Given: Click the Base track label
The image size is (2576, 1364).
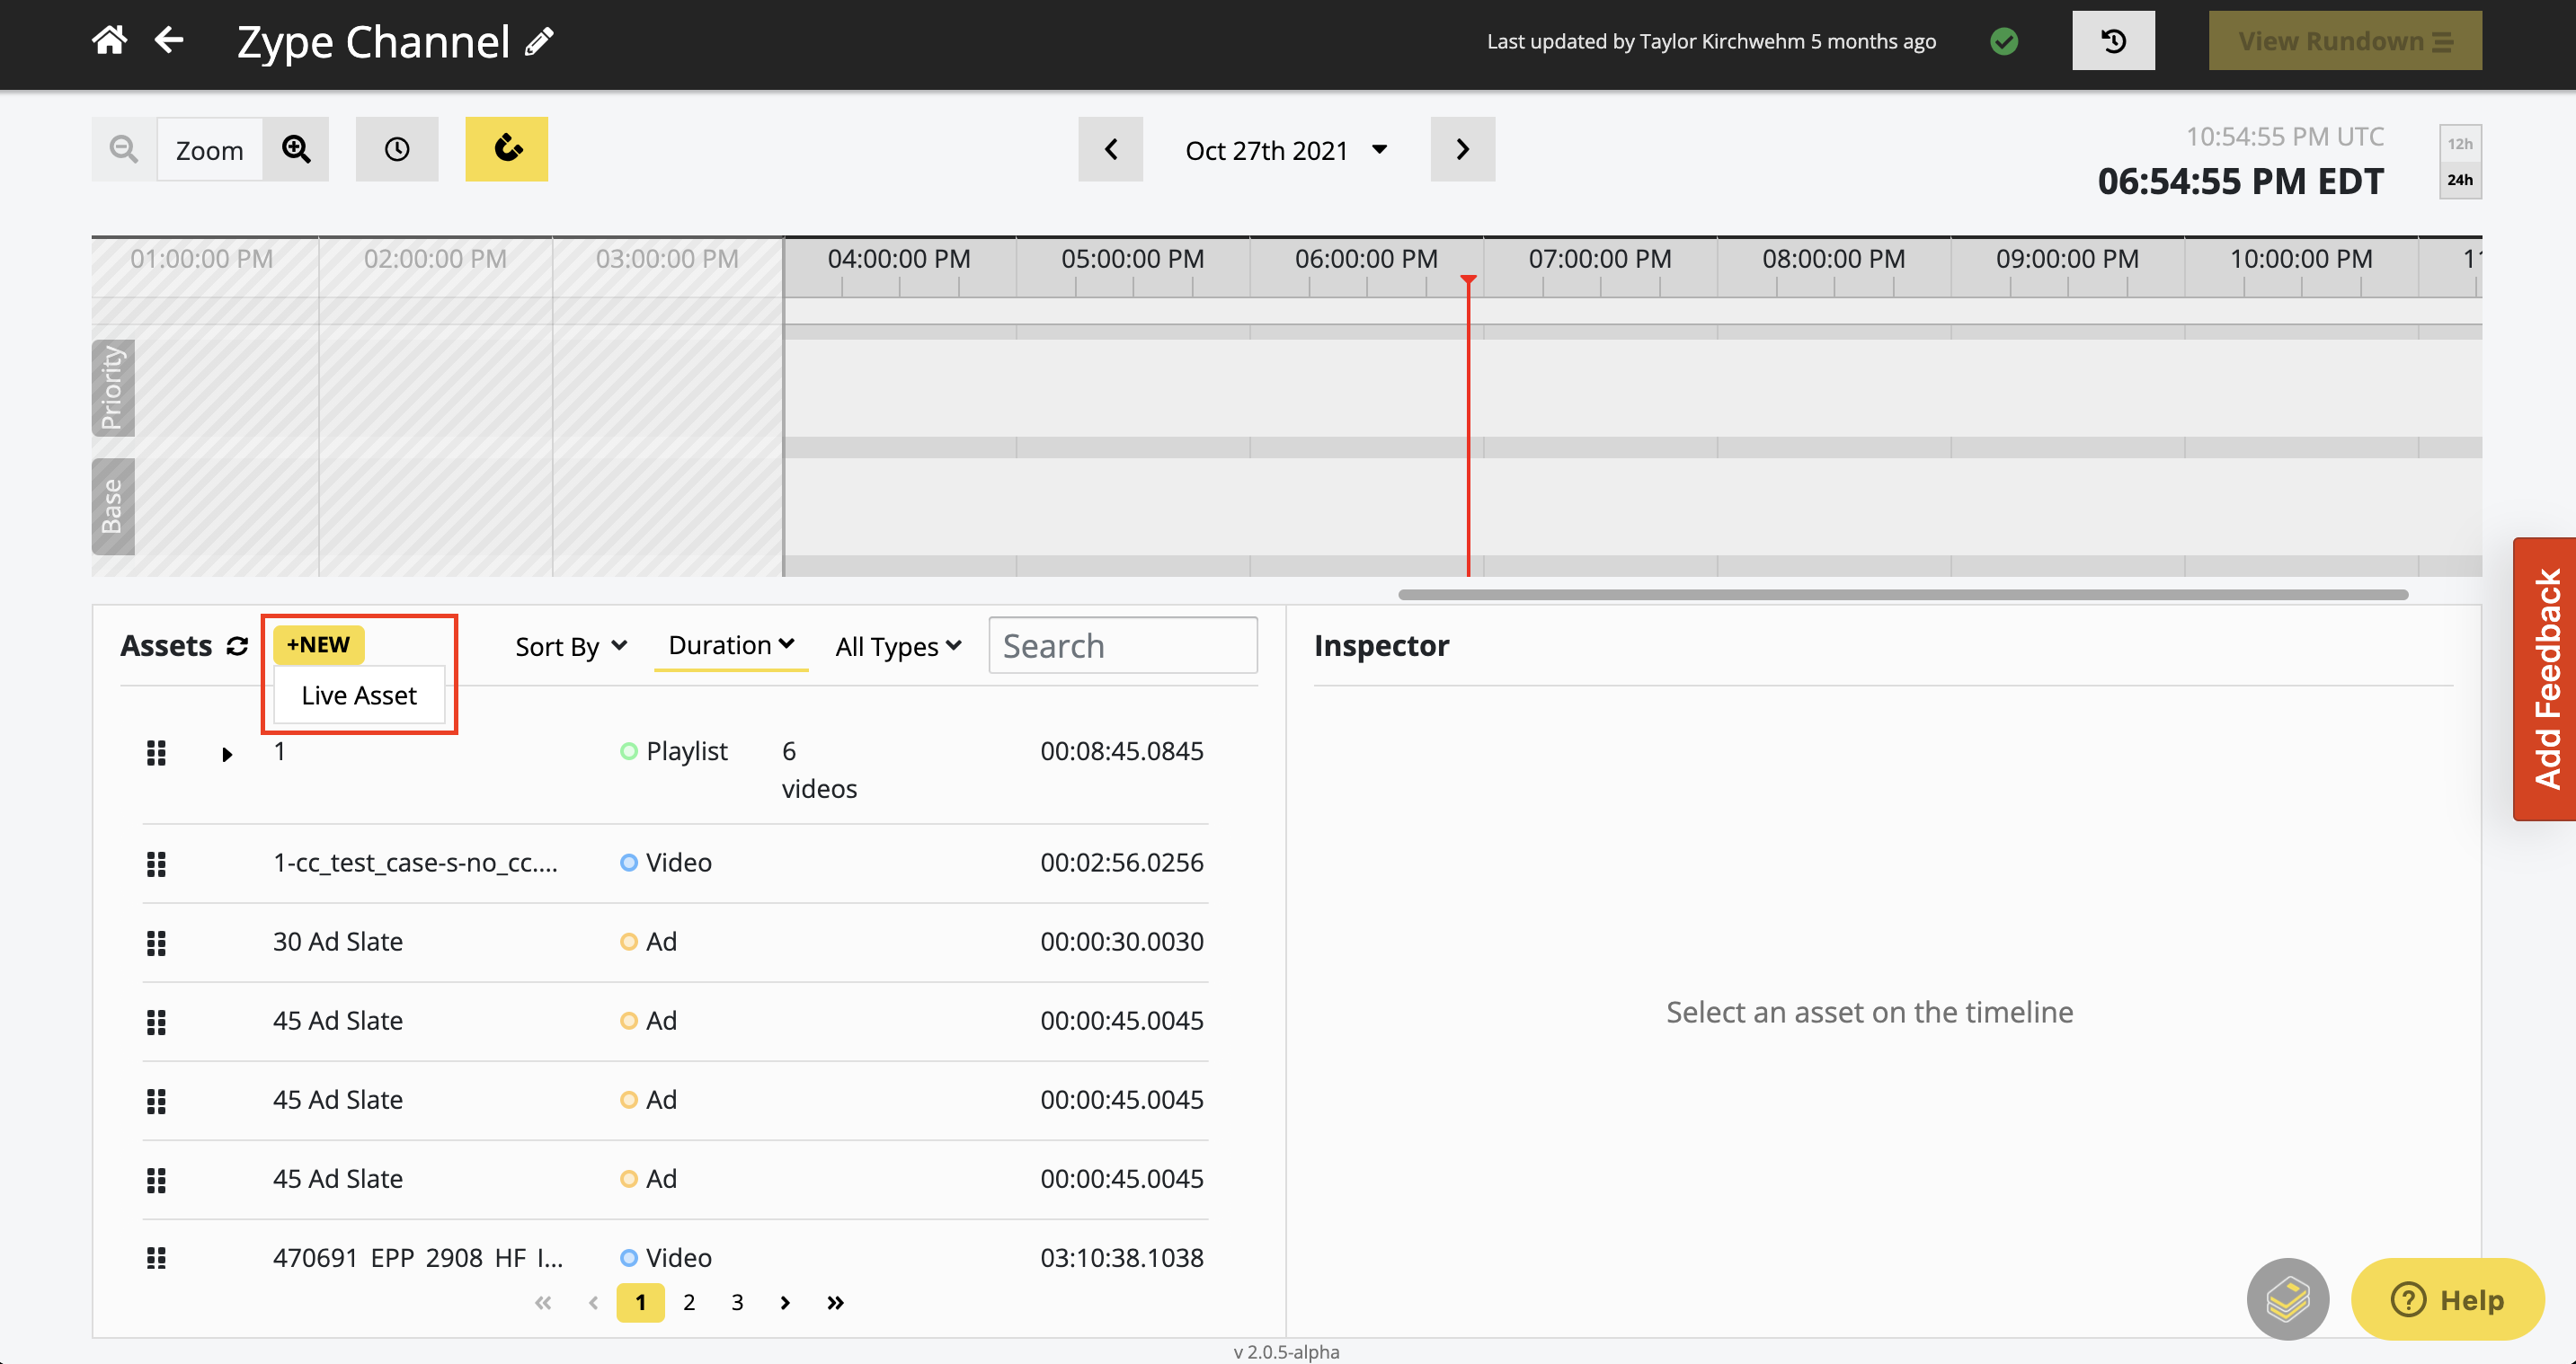Looking at the screenshot, I should [x=113, y=506].
